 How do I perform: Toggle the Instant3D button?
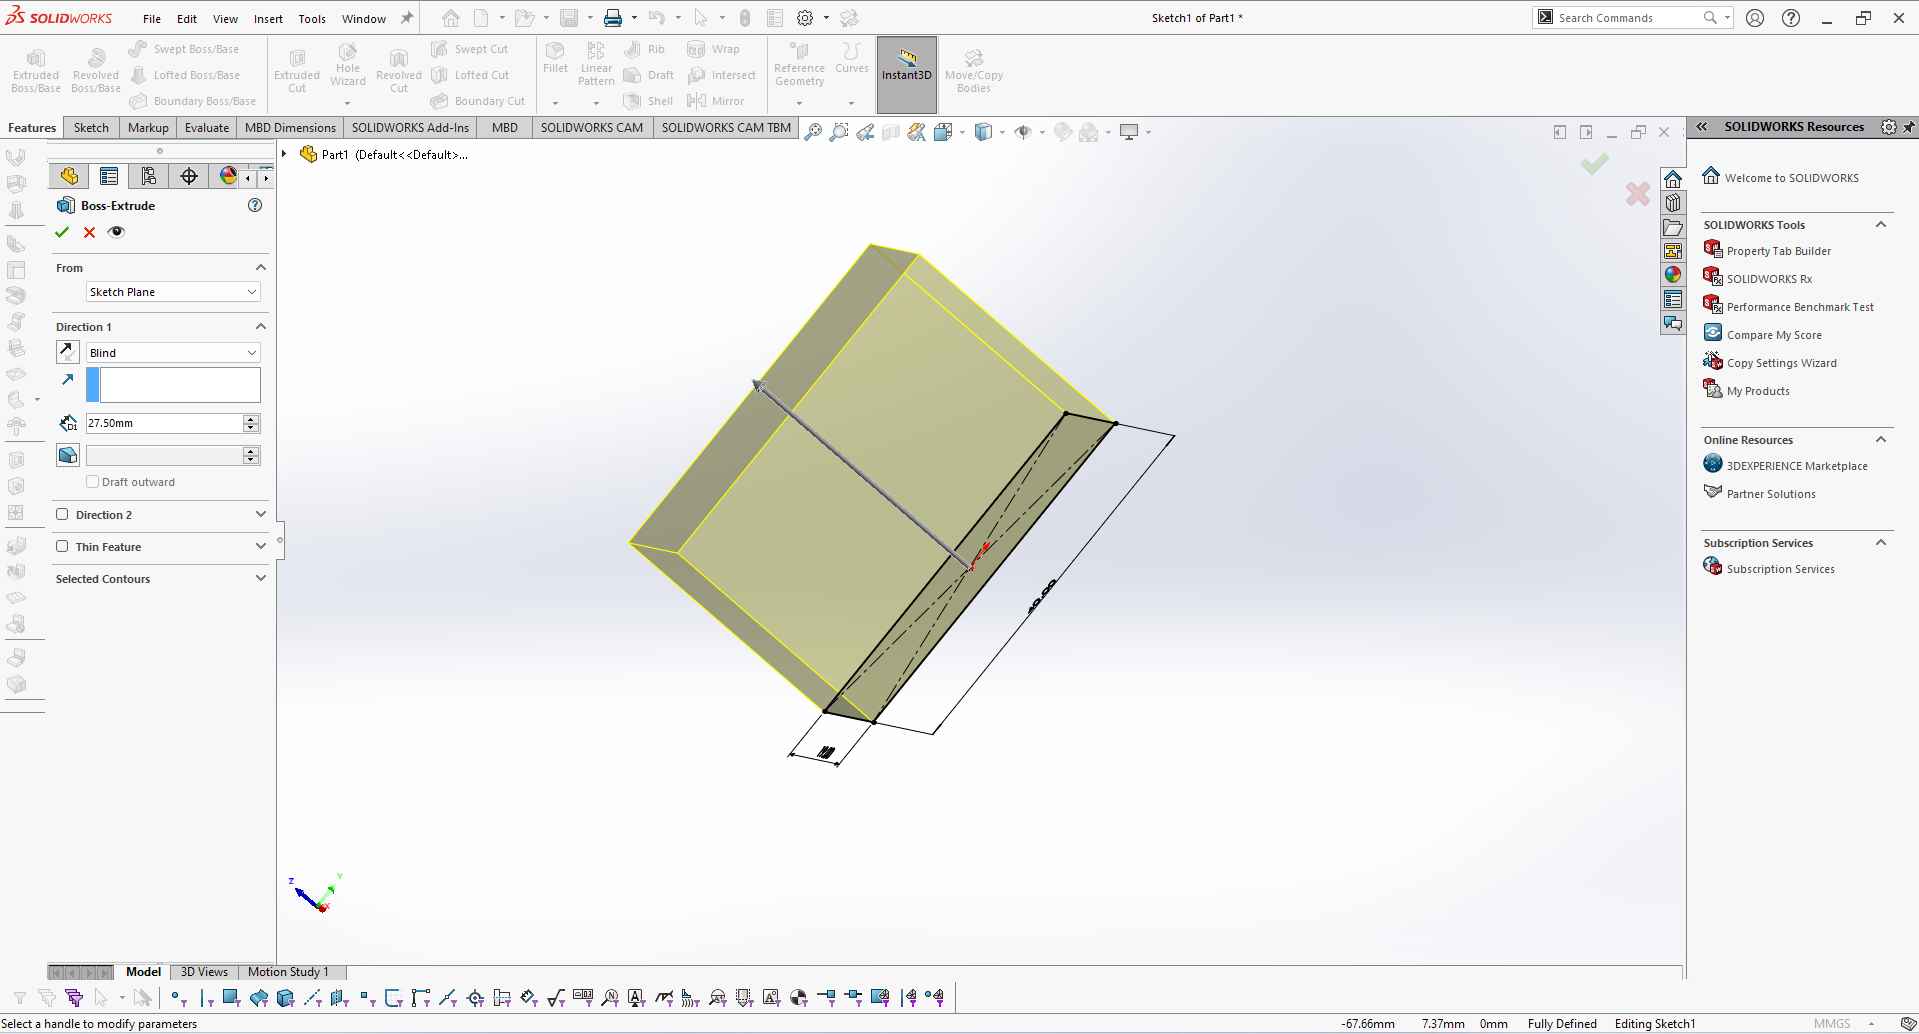click(907, 74)
